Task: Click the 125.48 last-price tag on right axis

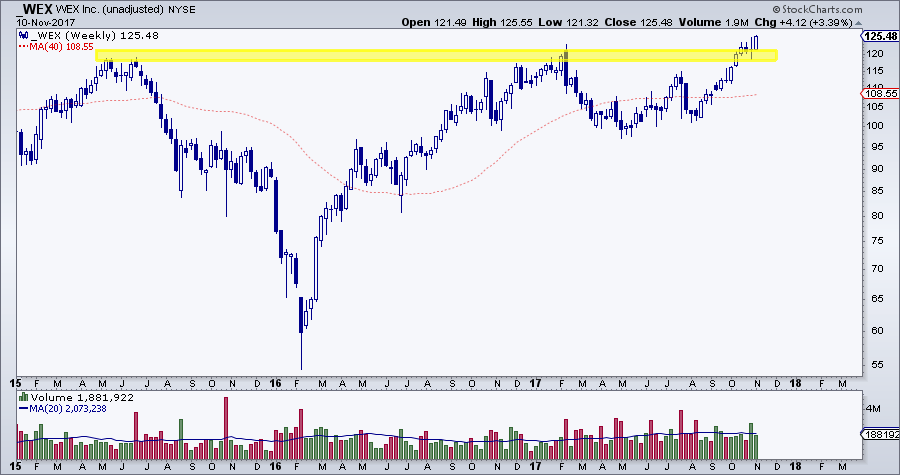Action: click(x=880, y=36)
